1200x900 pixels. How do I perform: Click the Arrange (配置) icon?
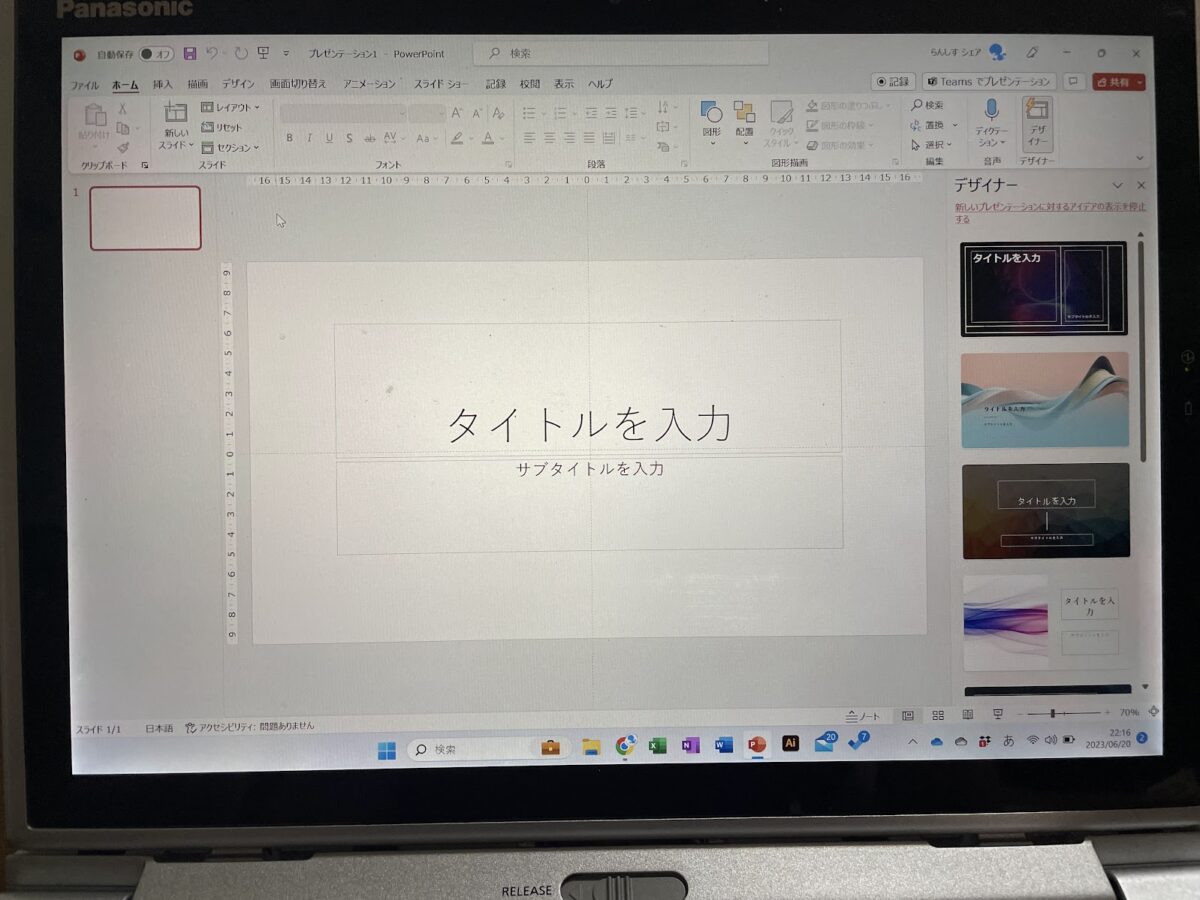[744, 113]
